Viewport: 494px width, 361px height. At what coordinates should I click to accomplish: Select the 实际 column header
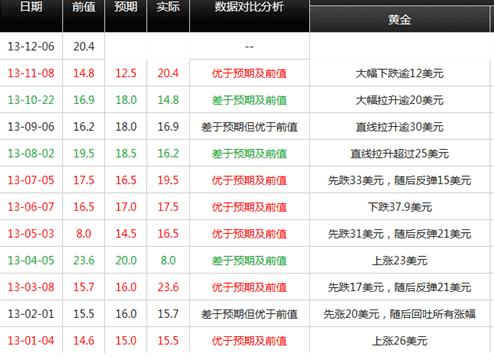(x=168, y=7)
